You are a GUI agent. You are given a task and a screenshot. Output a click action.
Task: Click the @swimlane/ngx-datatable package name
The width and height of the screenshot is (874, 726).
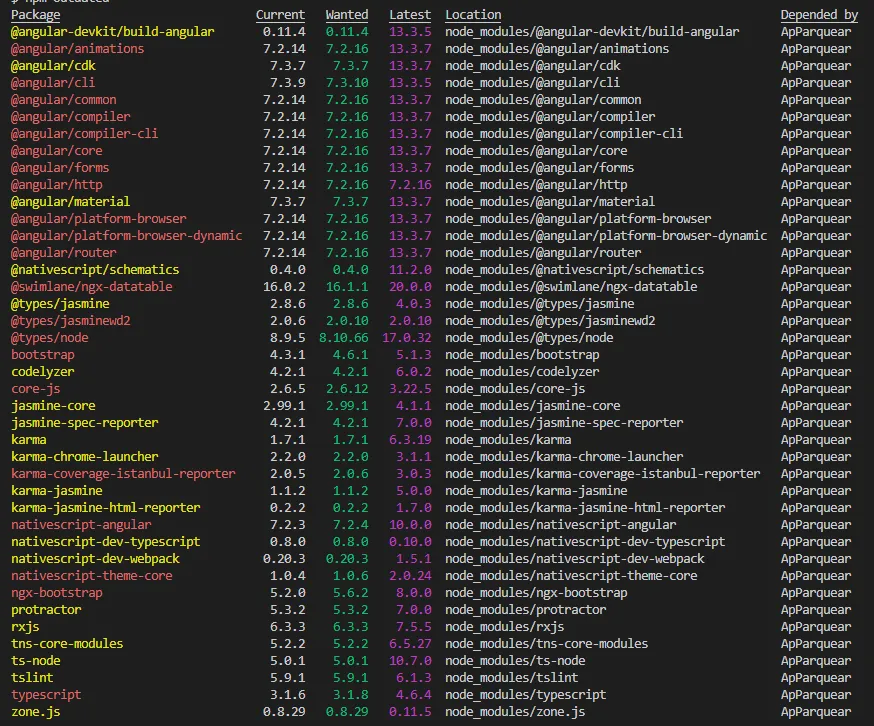click(x=92, y=287)
